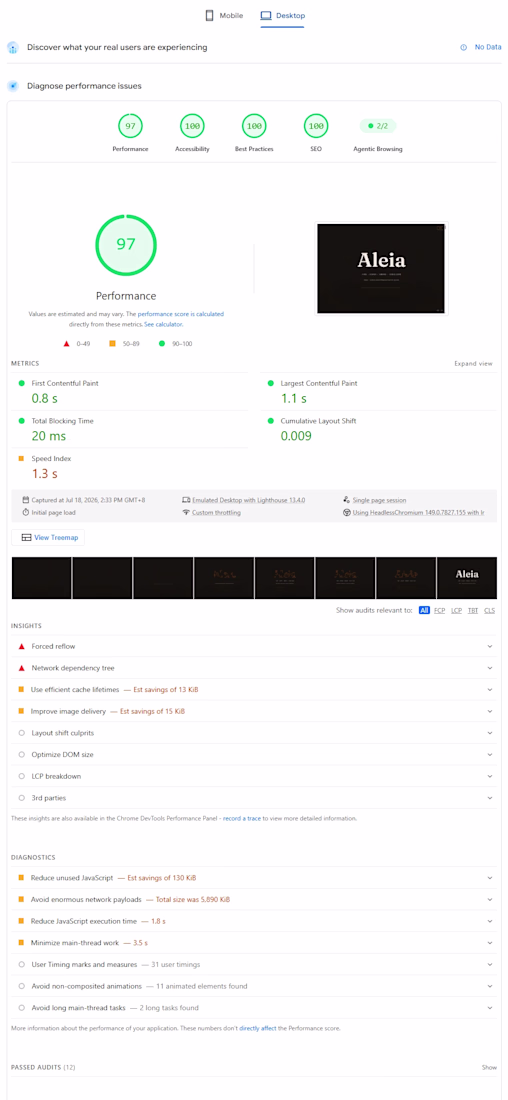Expand Avoid non-composited animations audit
This screenshot has width=508, height=1100.
coord(254,986)
